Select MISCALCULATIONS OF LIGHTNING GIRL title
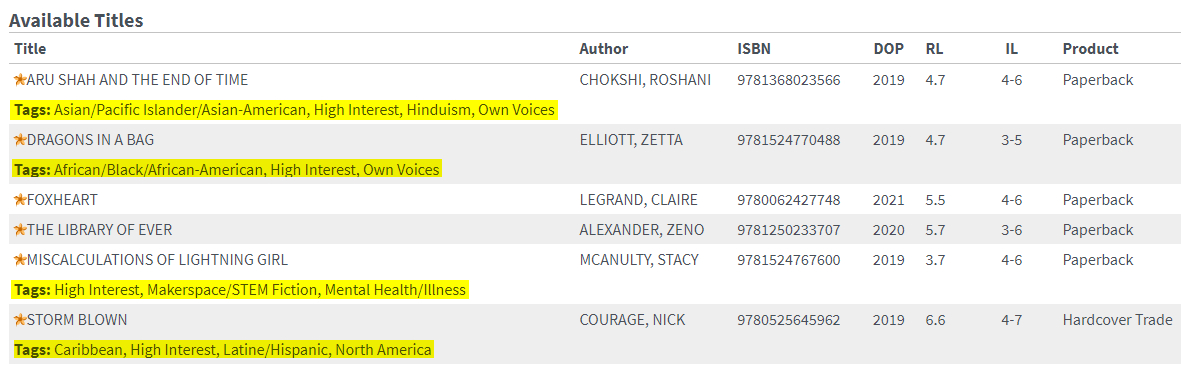The image size is (1181, 365). [157, 260]
